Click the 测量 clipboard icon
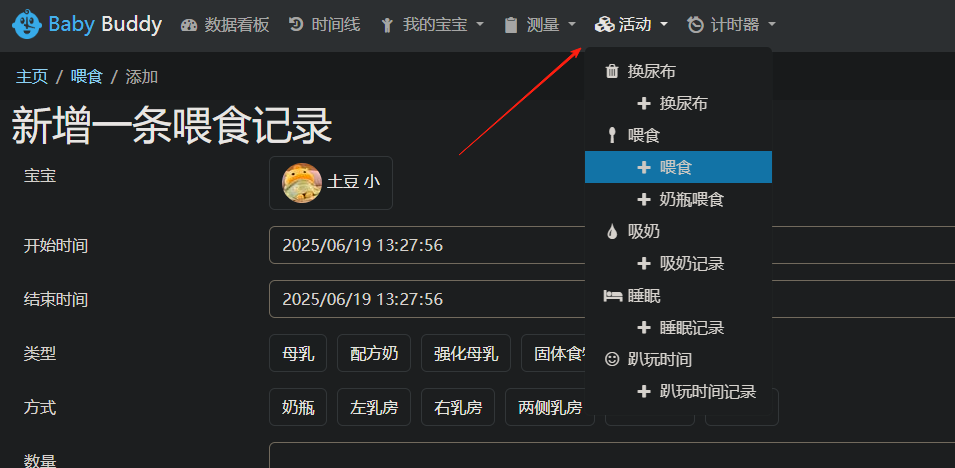This screenshot has width=955, height=468. [x=511, y=25]
